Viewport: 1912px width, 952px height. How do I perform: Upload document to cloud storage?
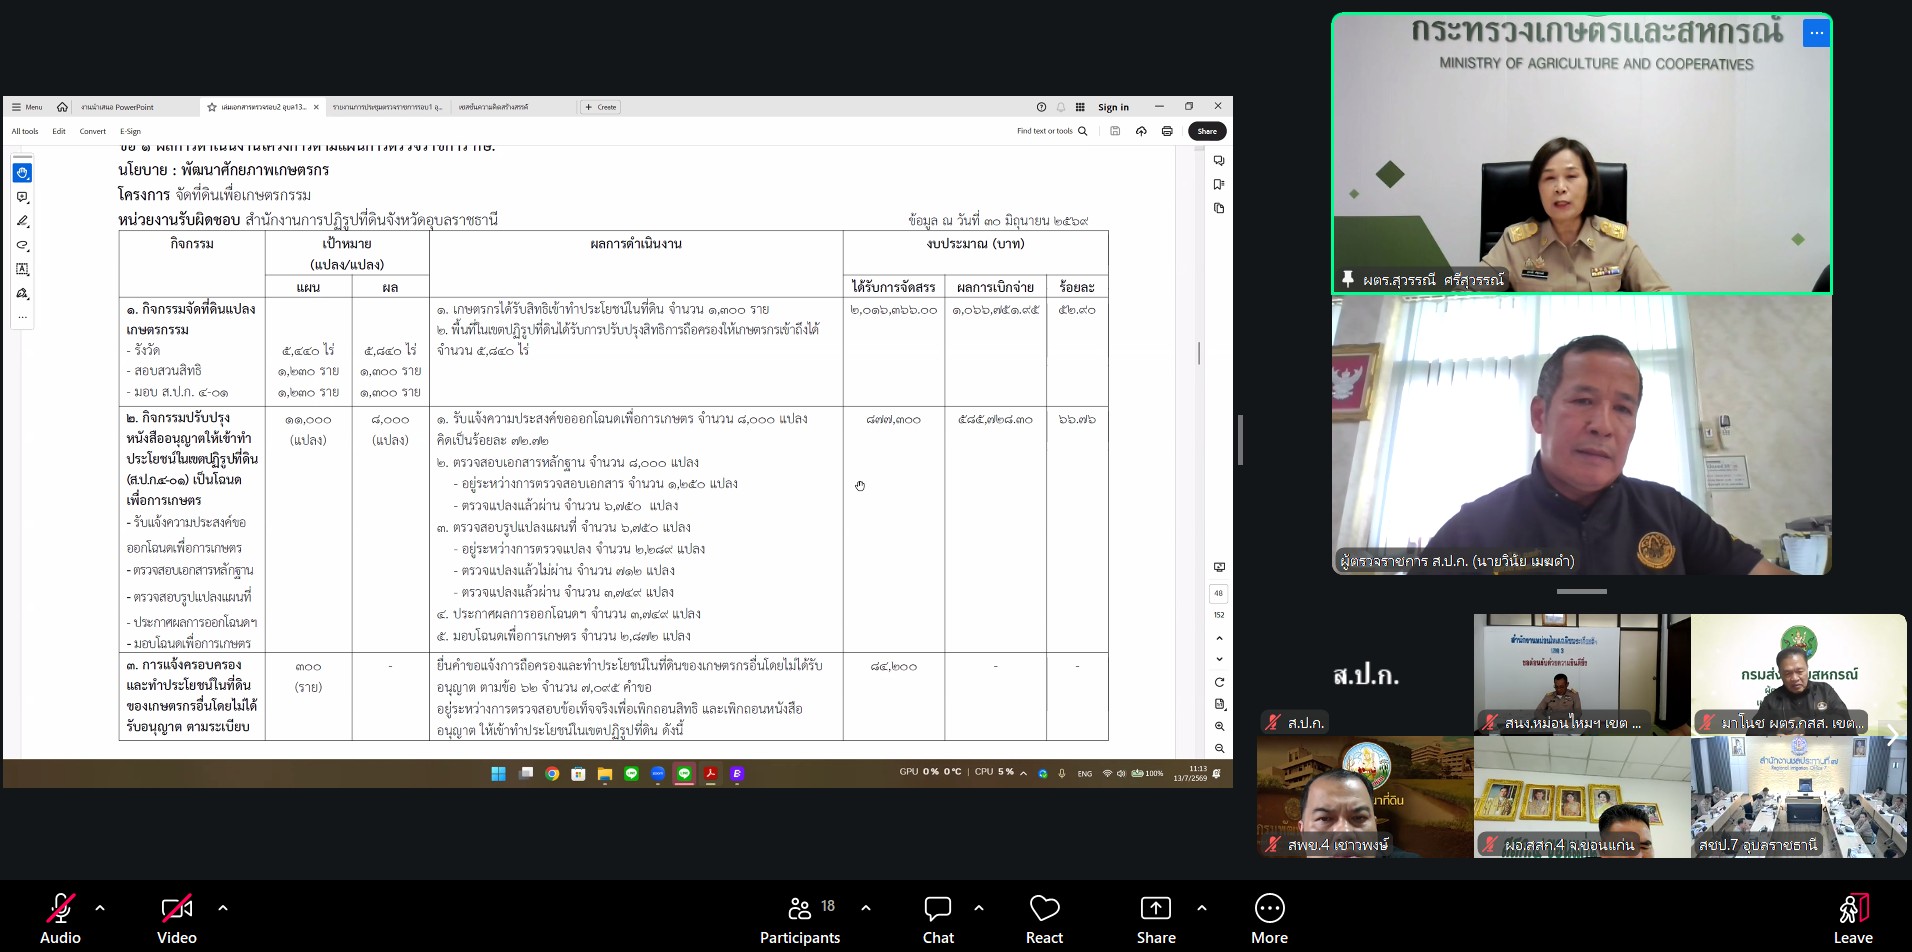tap(1141, 131)
